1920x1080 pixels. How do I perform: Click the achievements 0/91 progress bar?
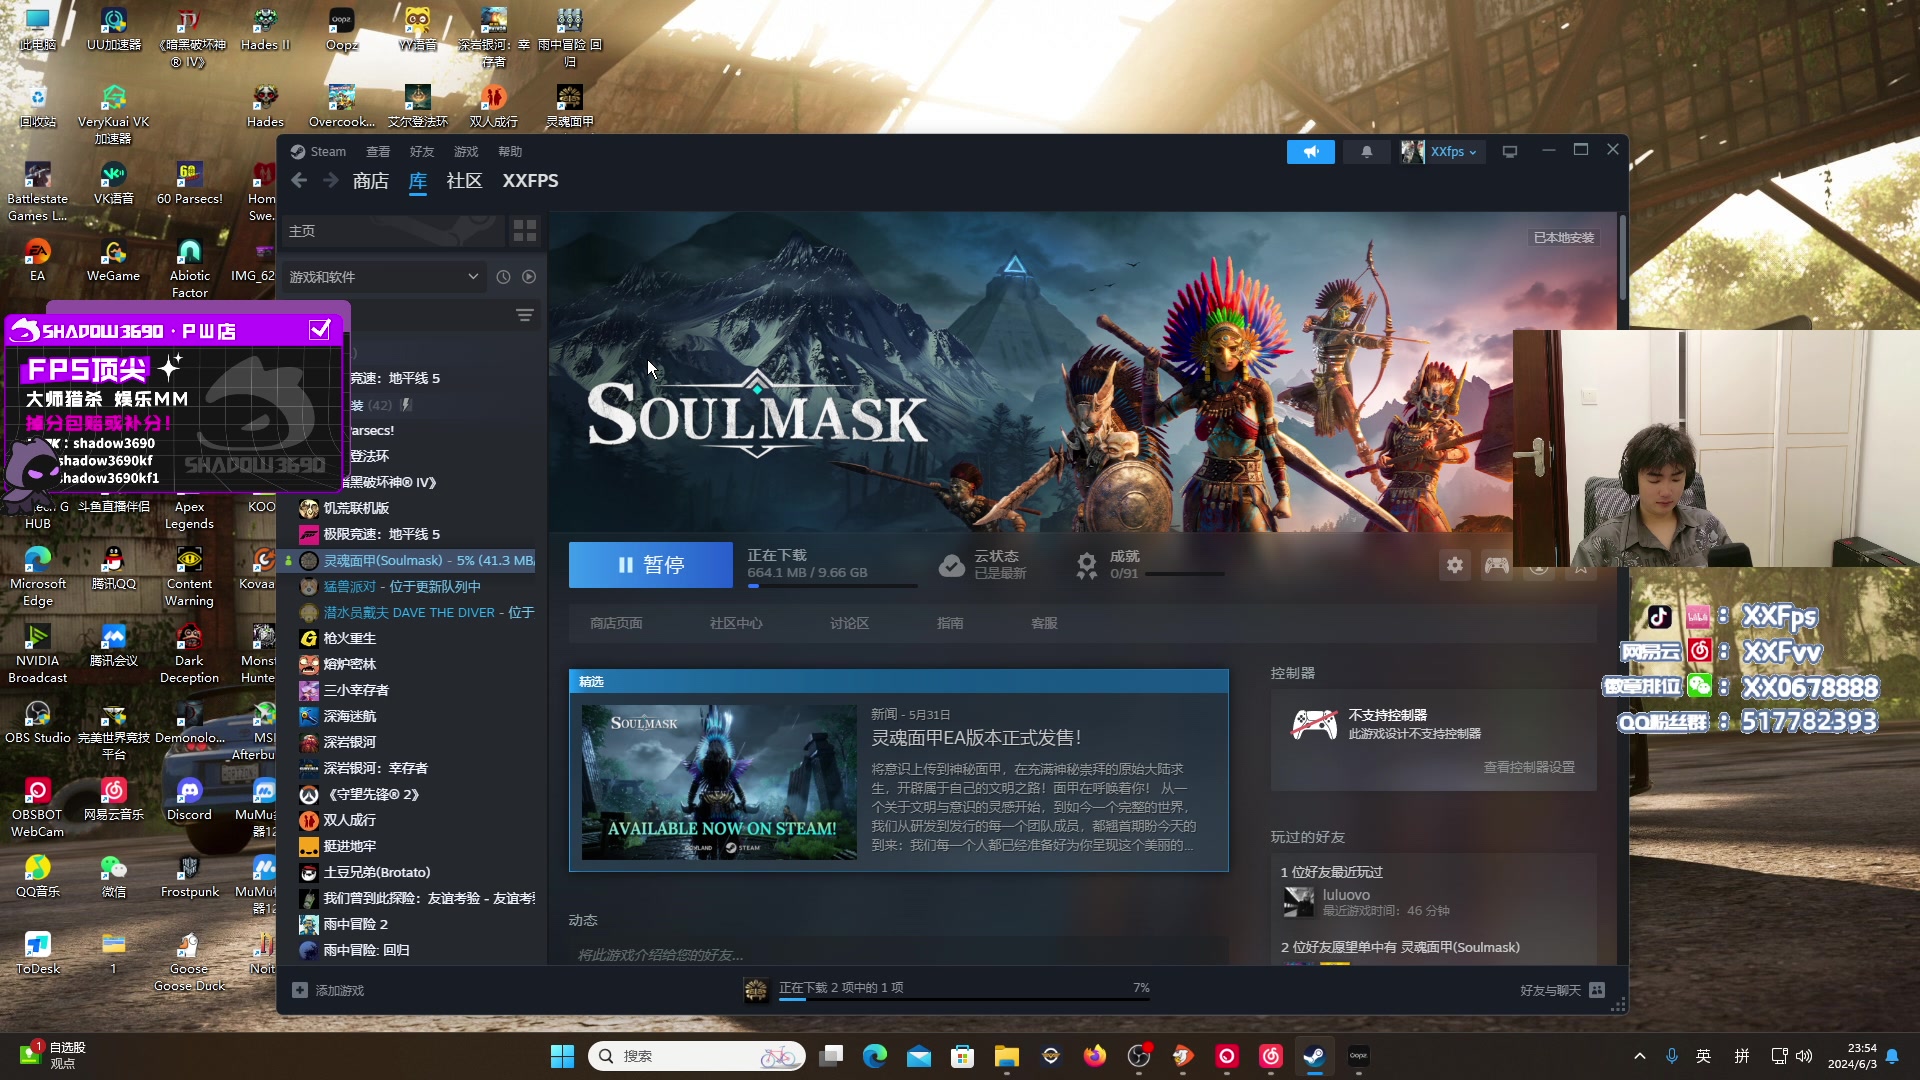click(1186, 574)
